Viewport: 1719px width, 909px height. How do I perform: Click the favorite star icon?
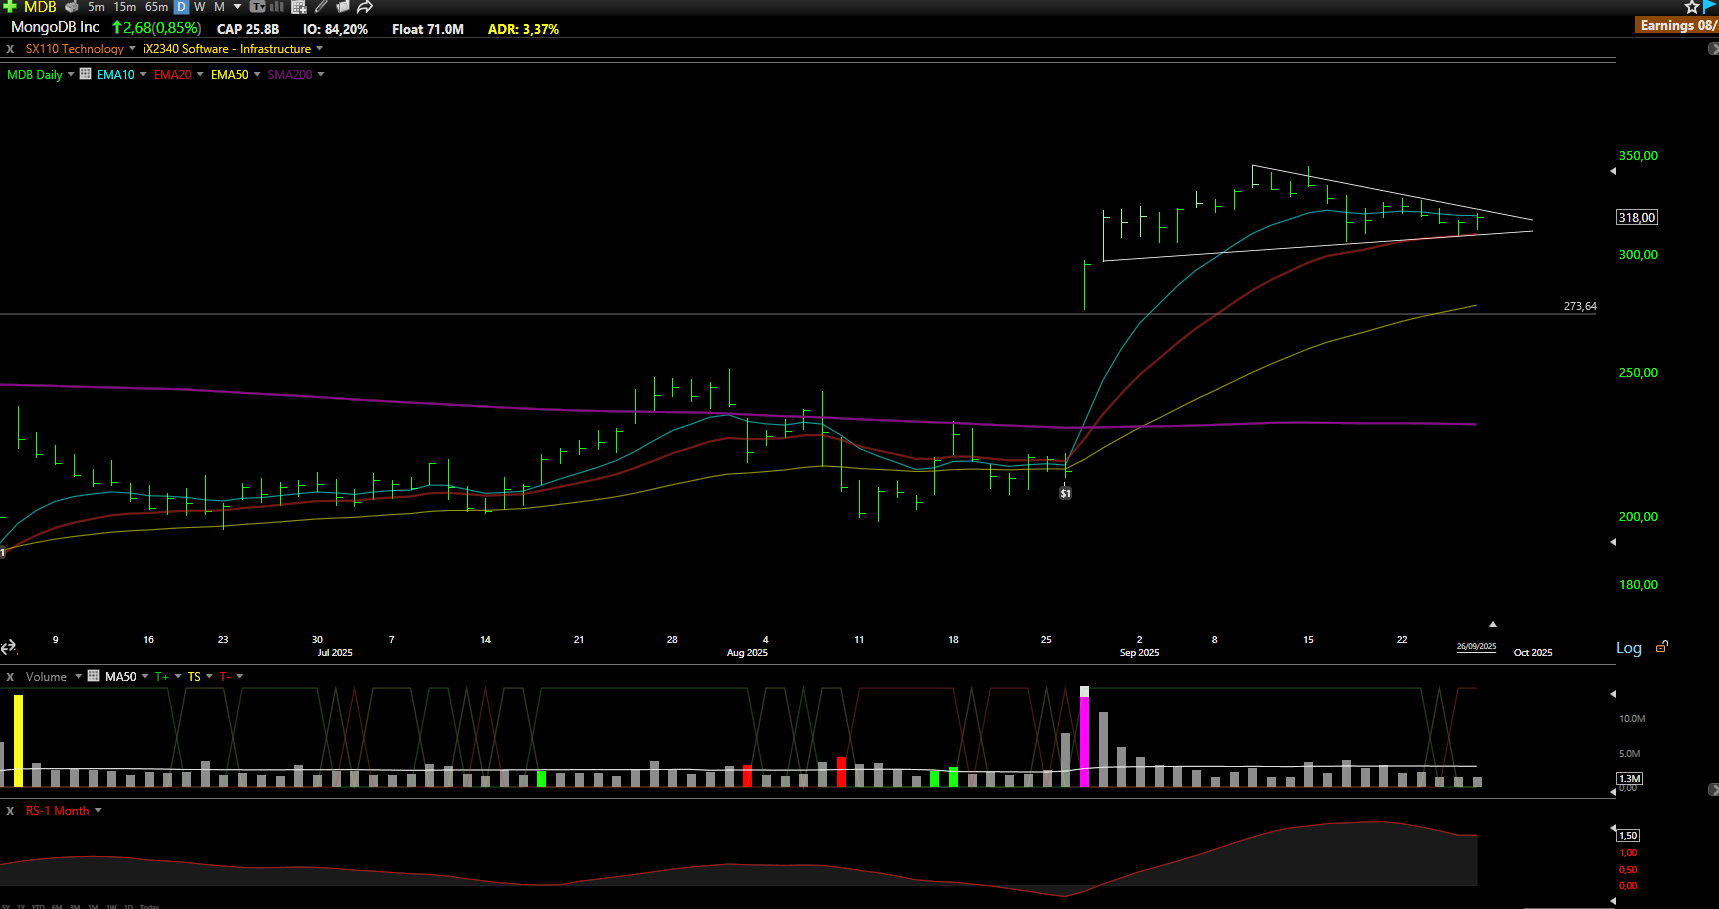tap(1692, 7)
